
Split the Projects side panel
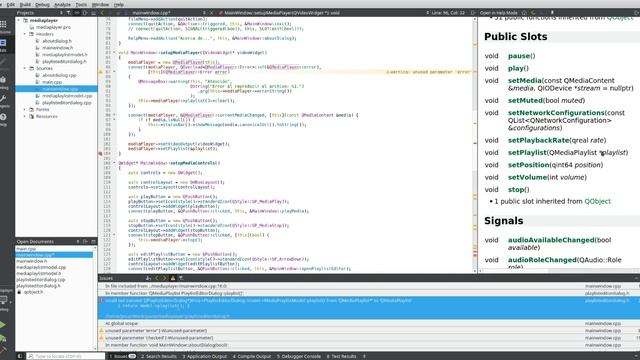pos(85,13)
